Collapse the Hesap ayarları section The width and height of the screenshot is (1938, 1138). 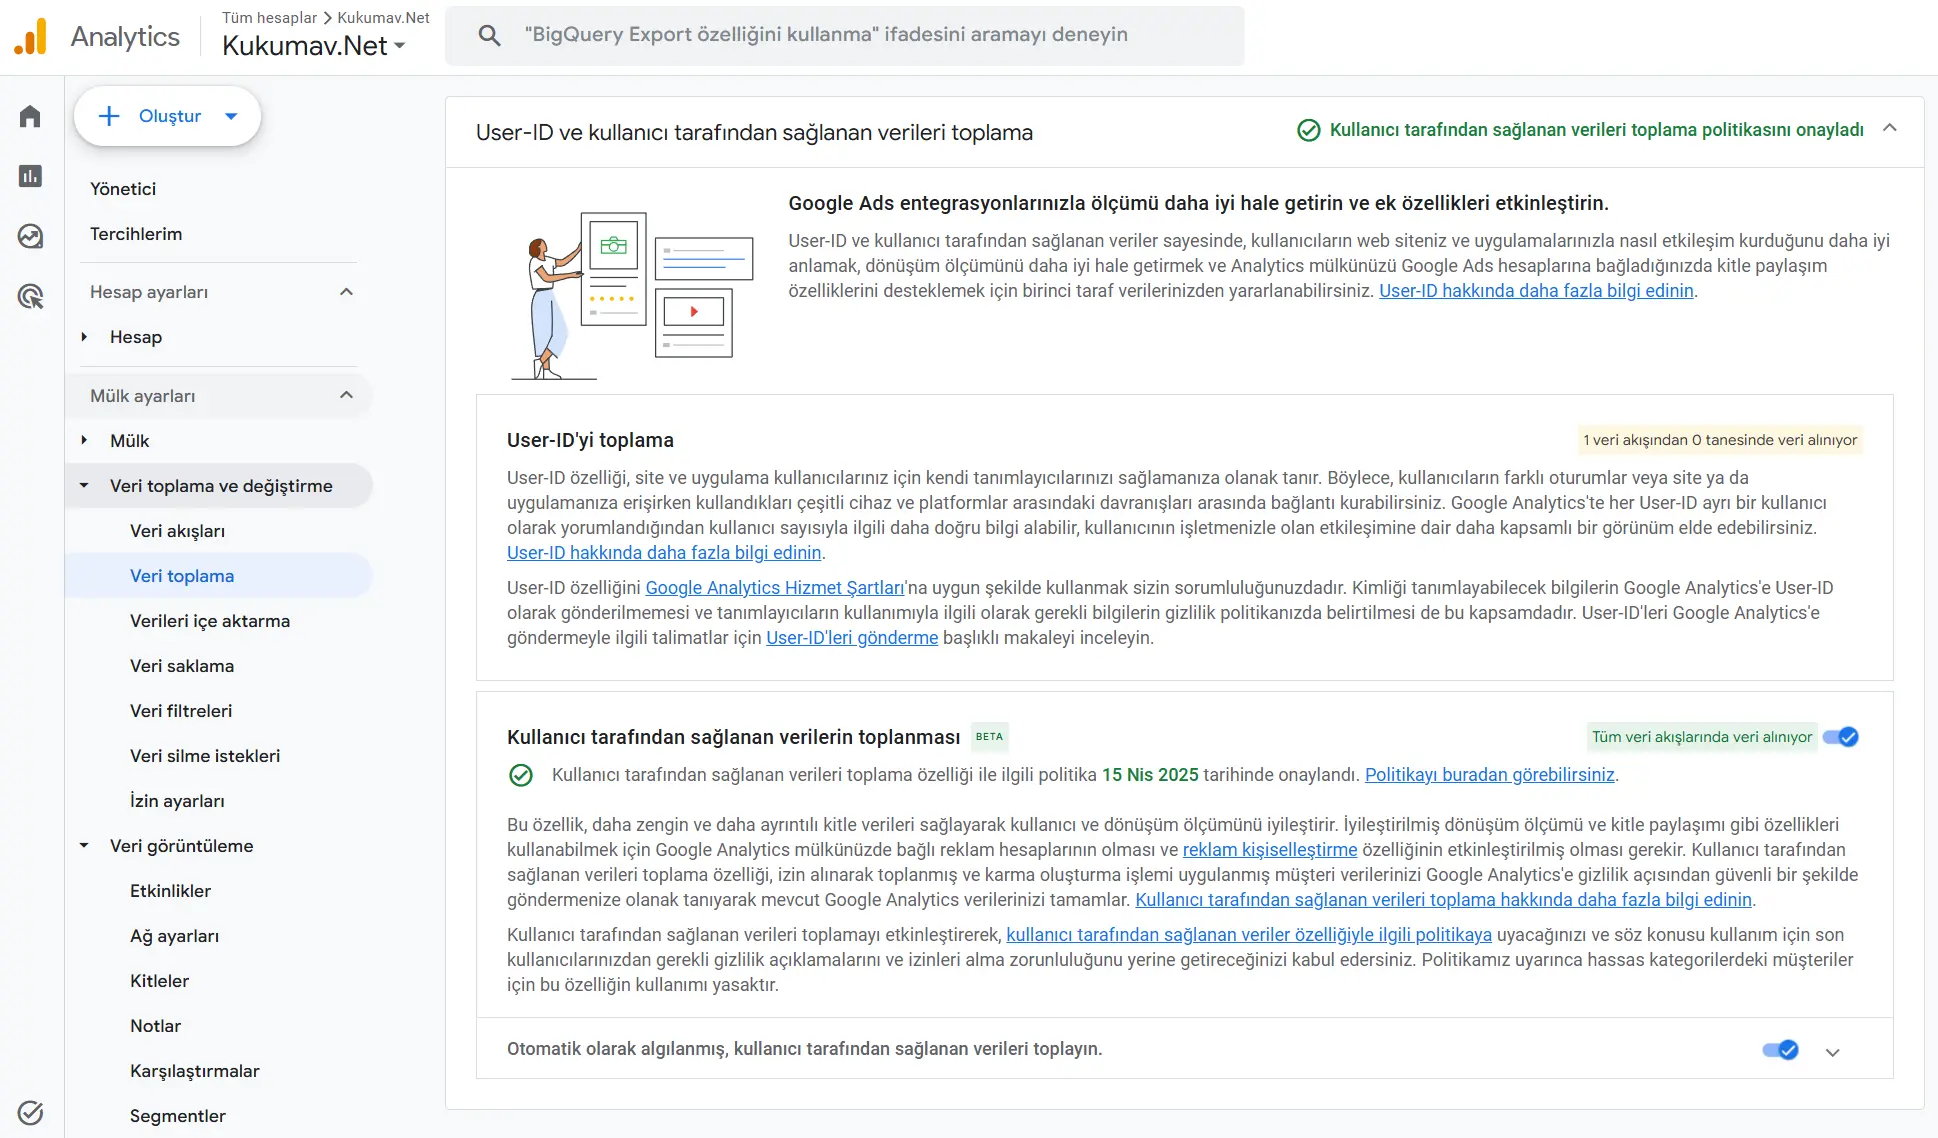(346, 292)
